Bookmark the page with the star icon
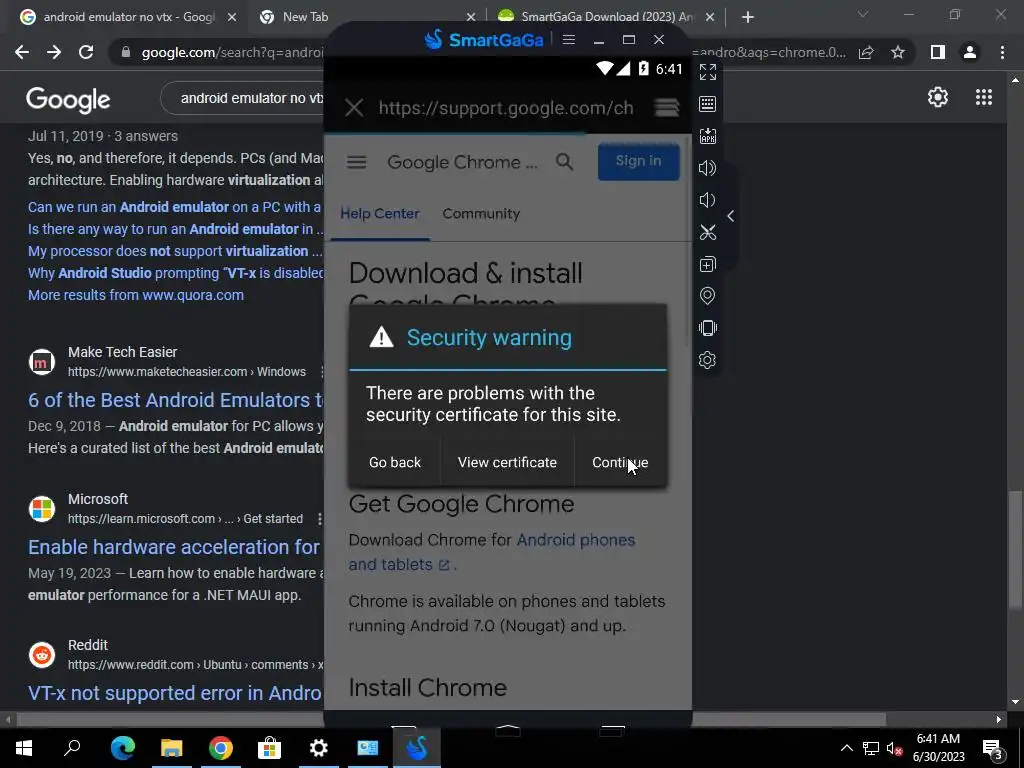Viewport: 1024px width, 768px height. [x=898, y=52]
